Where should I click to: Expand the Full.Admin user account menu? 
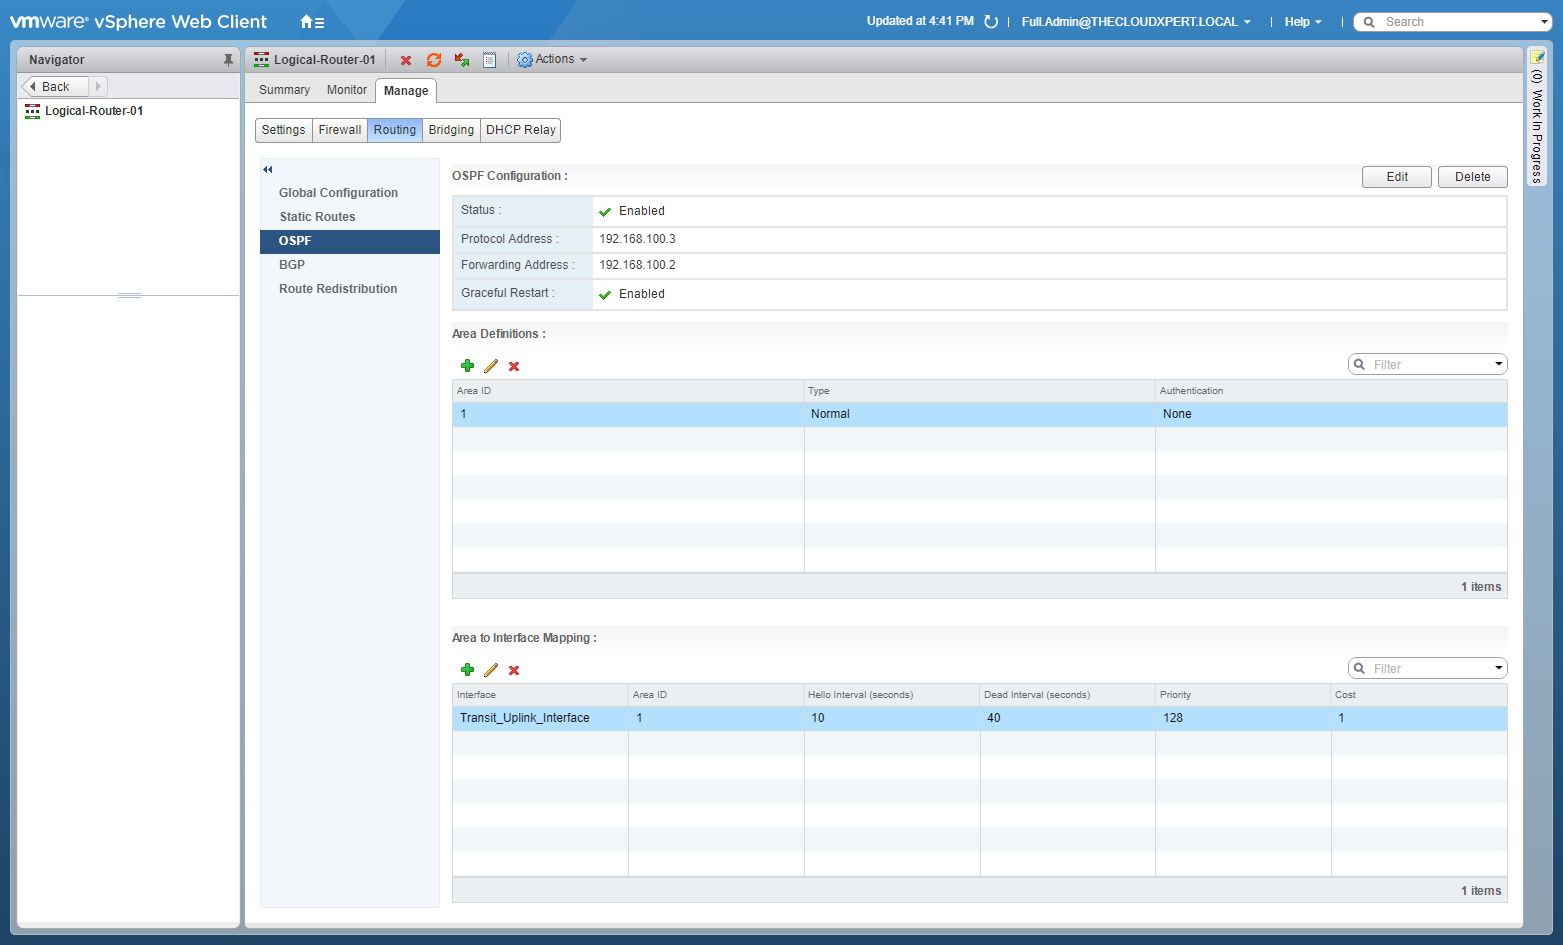tap(1135, 22)
